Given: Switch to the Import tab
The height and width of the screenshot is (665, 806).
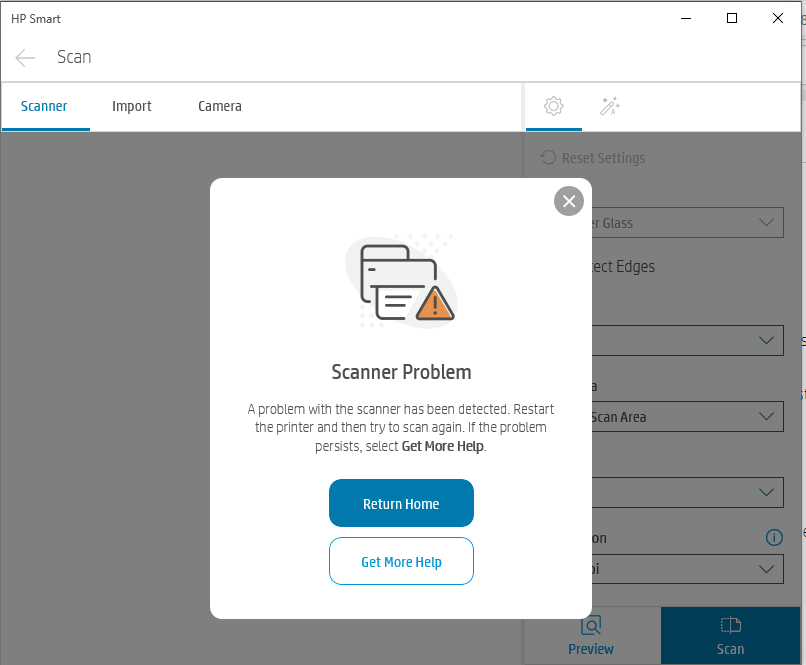Looking at the screenshot, I should coord(132,106).
